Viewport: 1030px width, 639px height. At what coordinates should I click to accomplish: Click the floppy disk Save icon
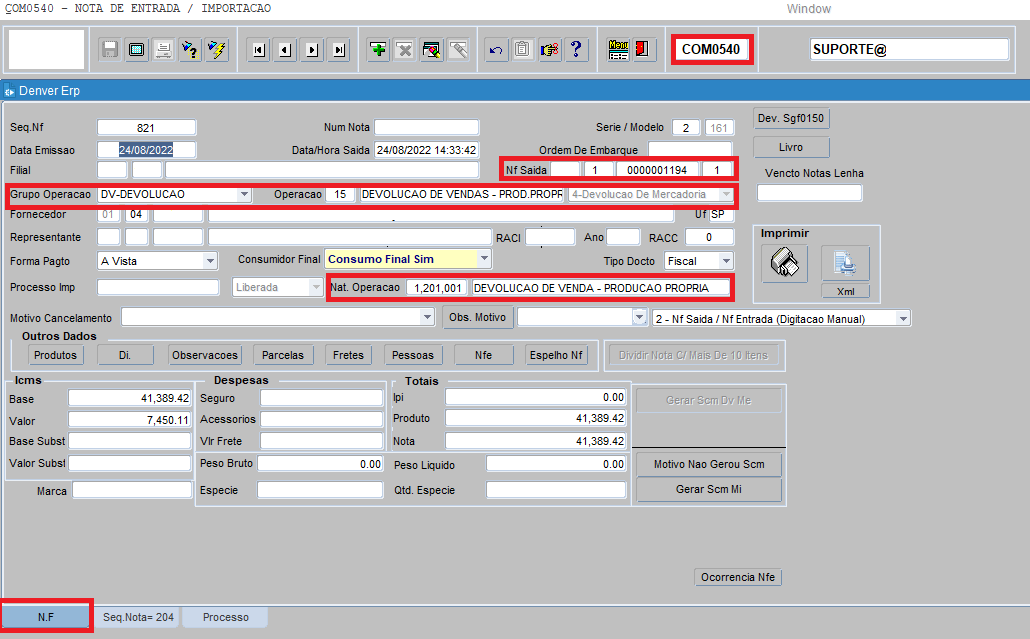110,50
